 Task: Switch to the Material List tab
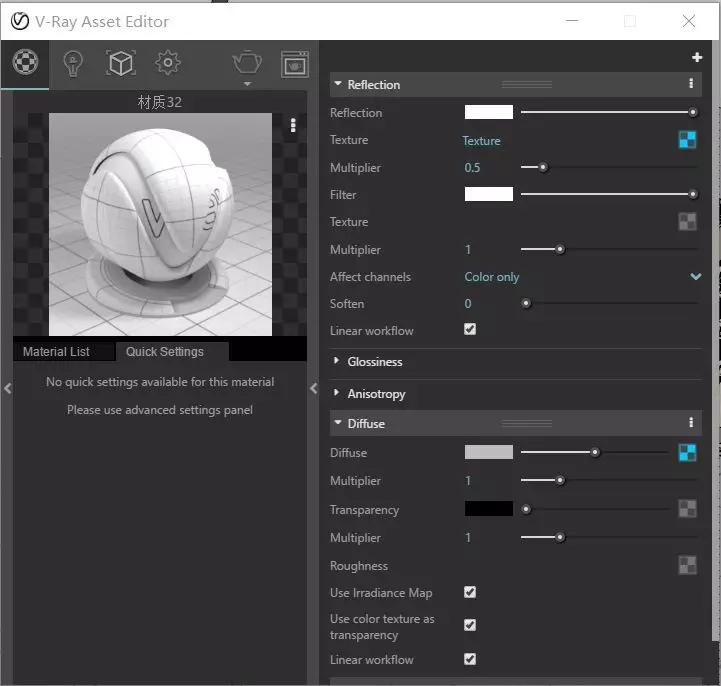point(57,352)
